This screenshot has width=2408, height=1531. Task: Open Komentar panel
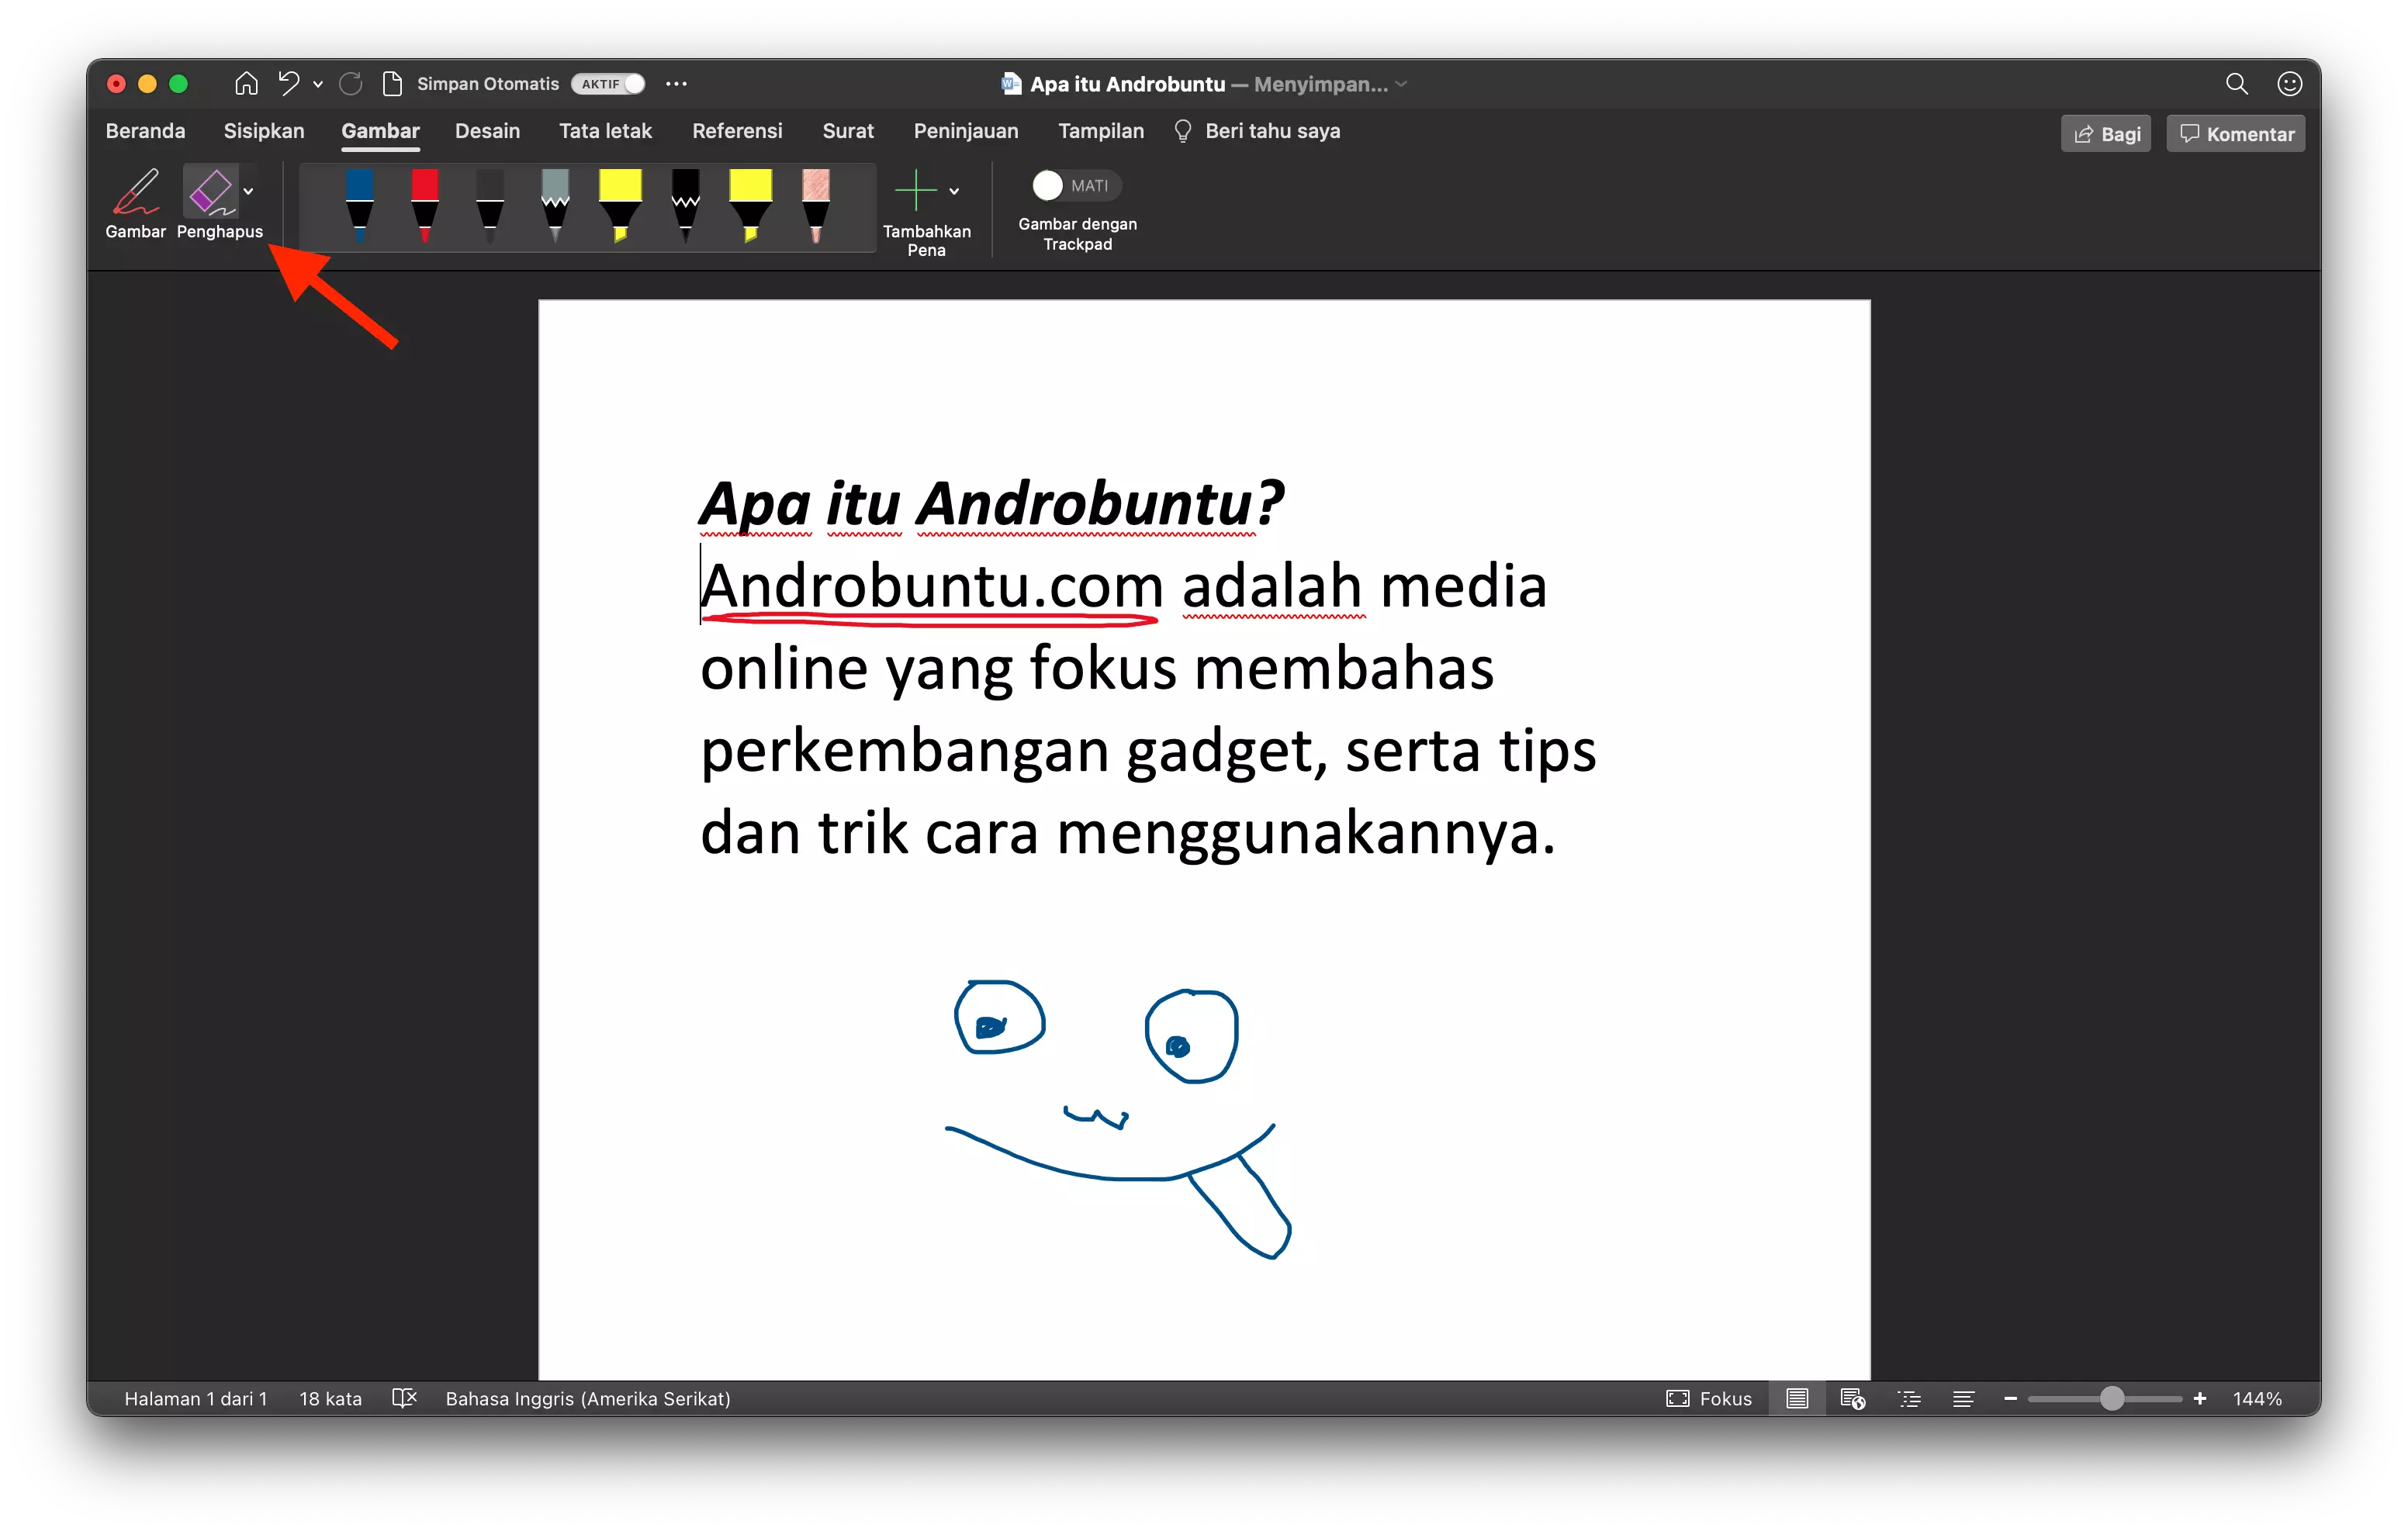coord(2235,133)
